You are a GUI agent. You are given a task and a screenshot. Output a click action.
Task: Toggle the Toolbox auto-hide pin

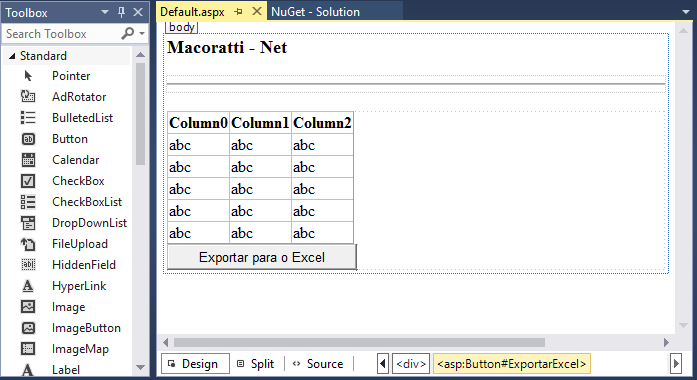pyautogui.click(x=121, y=12)
